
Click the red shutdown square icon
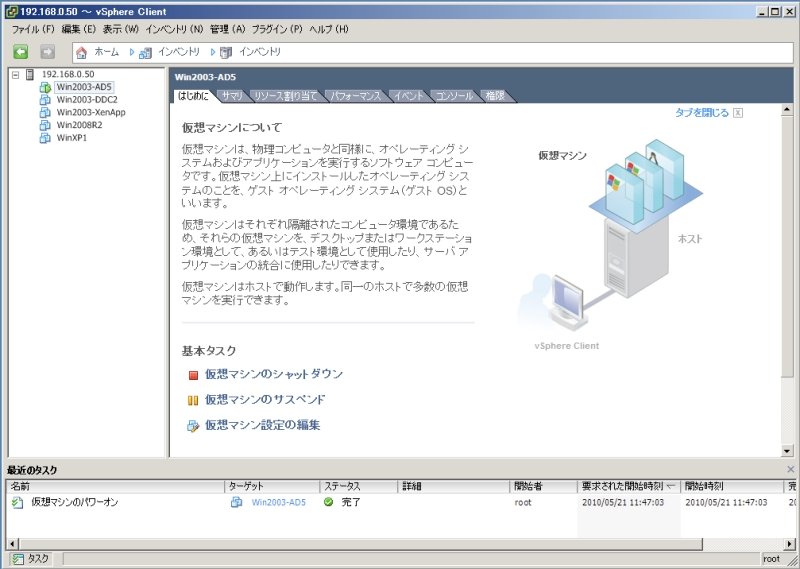point(193,375)
